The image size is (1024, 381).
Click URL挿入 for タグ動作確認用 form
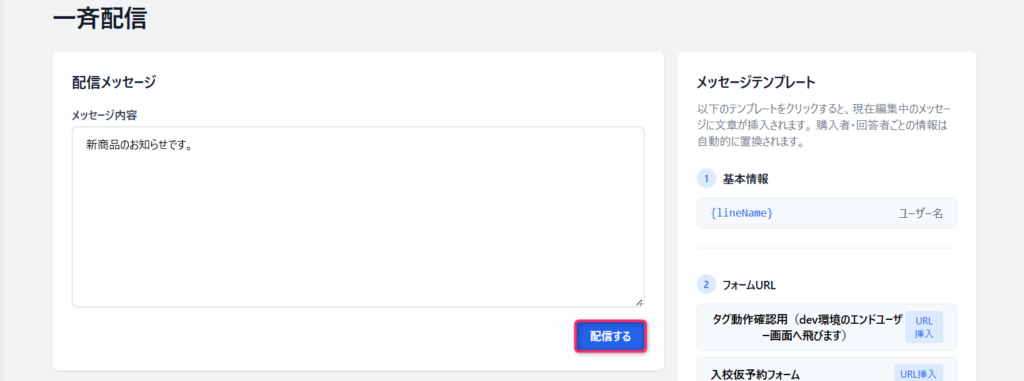point(924,327)
